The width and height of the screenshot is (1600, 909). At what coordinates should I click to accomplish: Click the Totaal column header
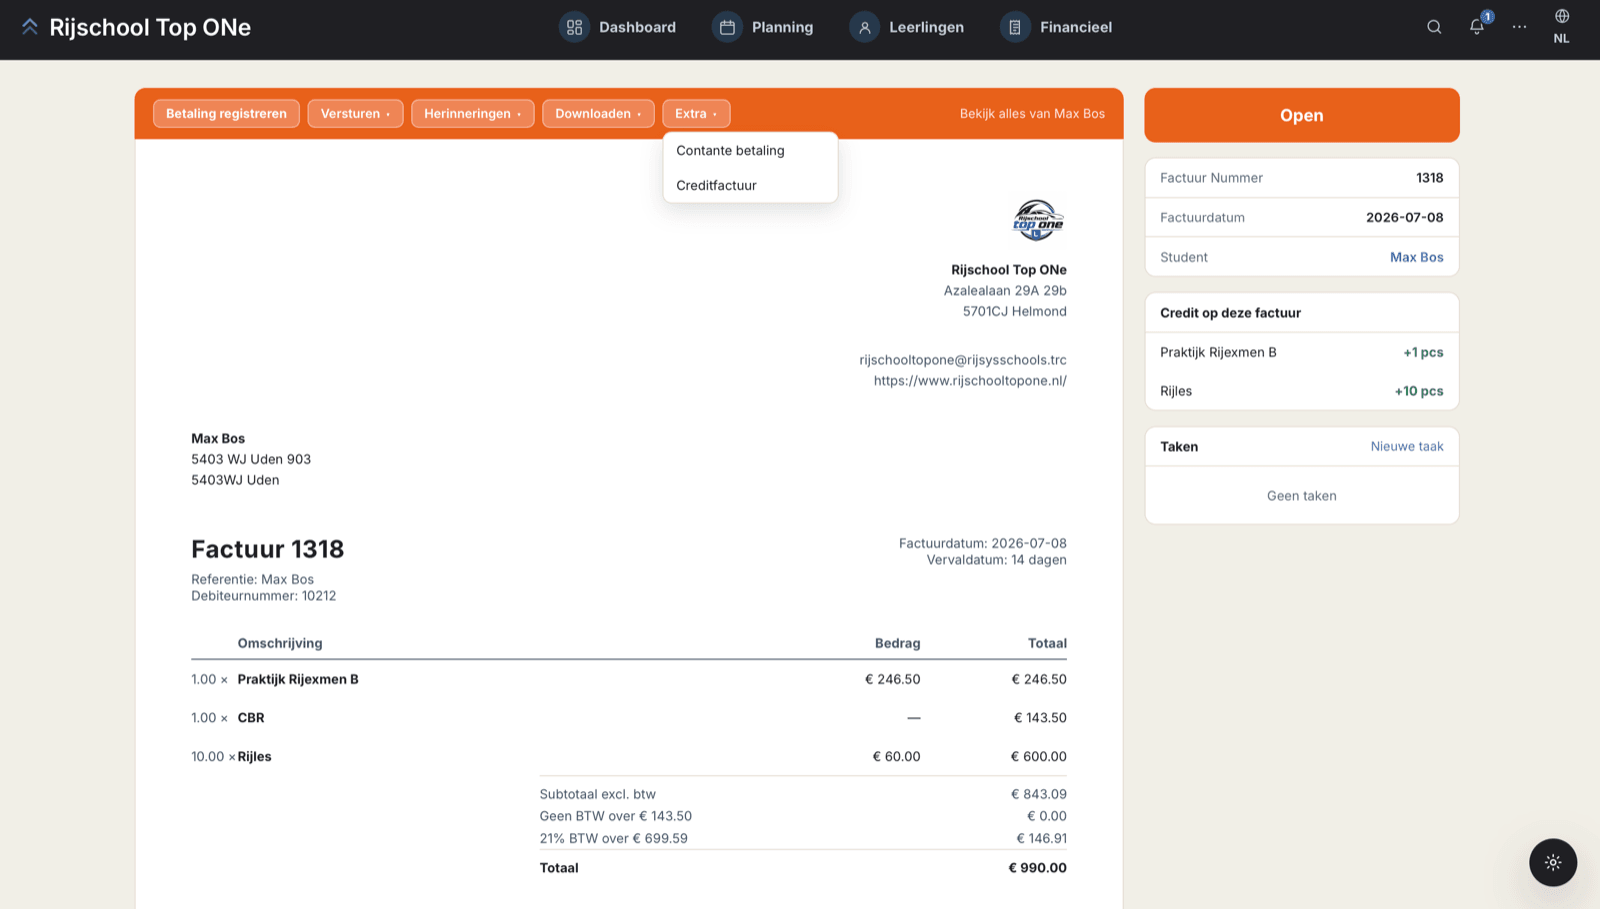point(1047,643)
